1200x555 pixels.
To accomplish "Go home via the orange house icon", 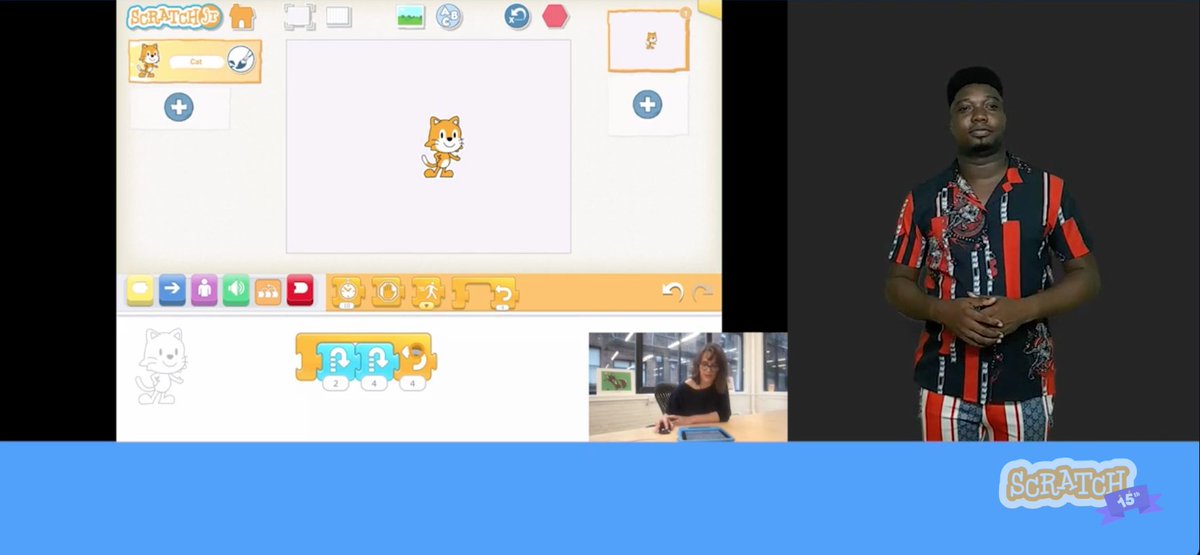I will tap(242, 16).
